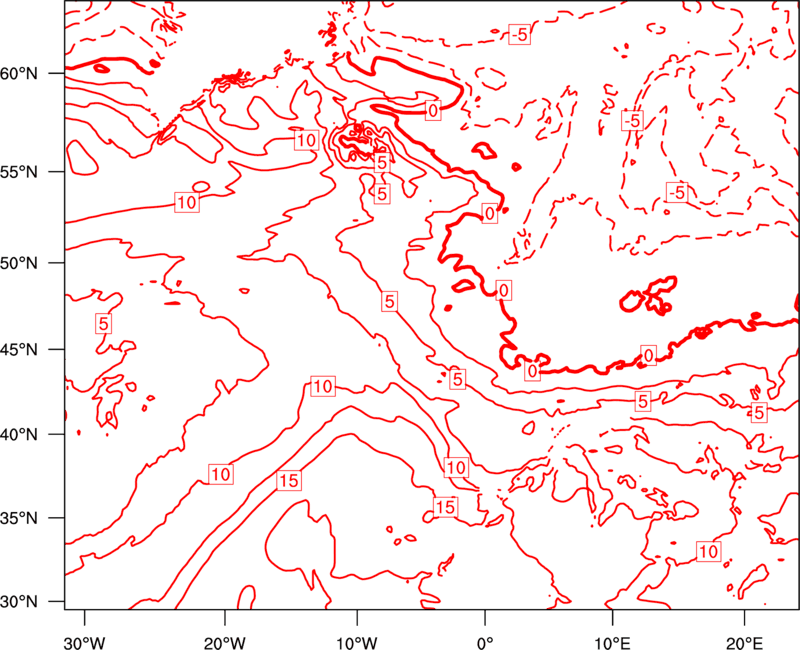Click the 0 contour label near 58°N
Screen dimensions: 800x650
(433, 110)
